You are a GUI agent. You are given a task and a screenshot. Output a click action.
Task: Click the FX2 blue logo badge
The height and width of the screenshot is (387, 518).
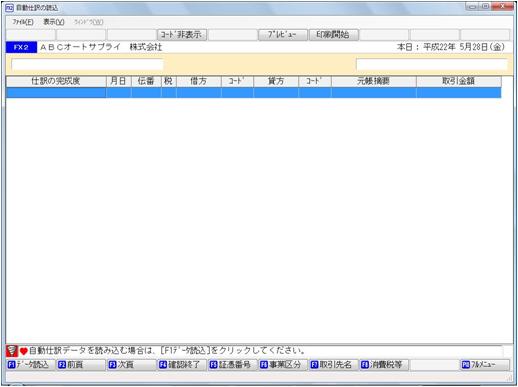coord(21,47)
